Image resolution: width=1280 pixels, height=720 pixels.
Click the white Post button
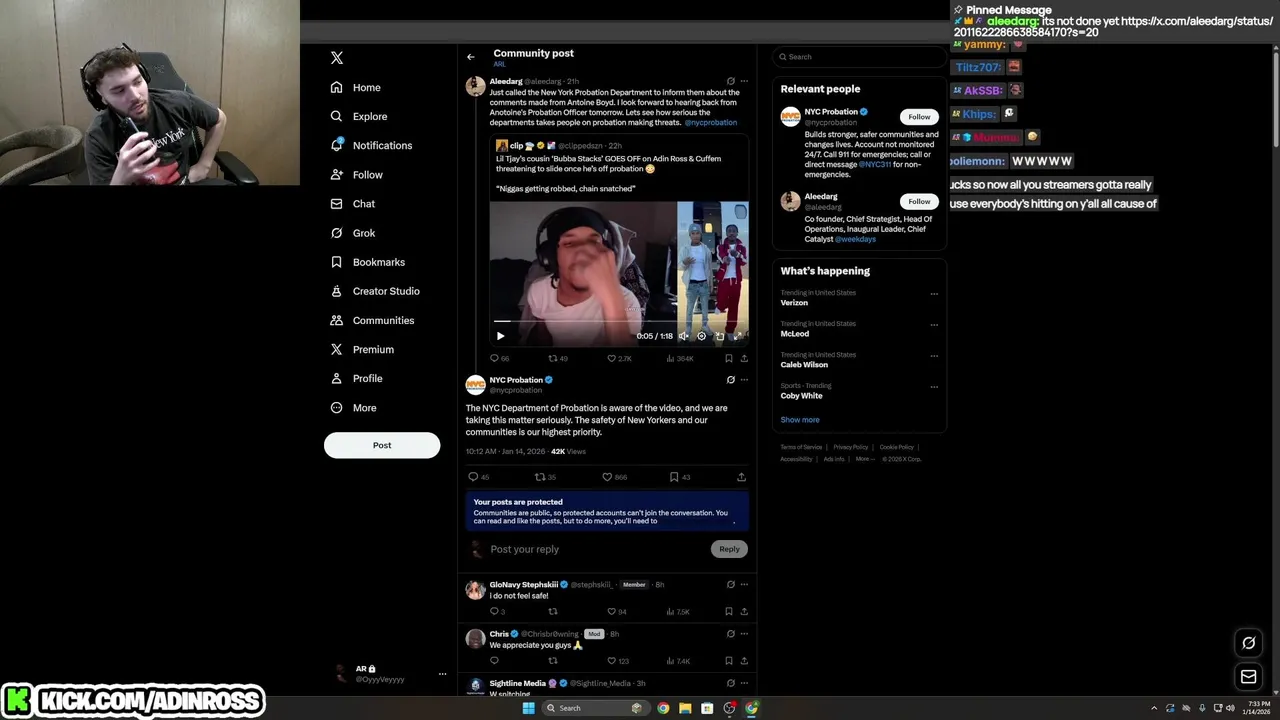click(x=382, y=445)
